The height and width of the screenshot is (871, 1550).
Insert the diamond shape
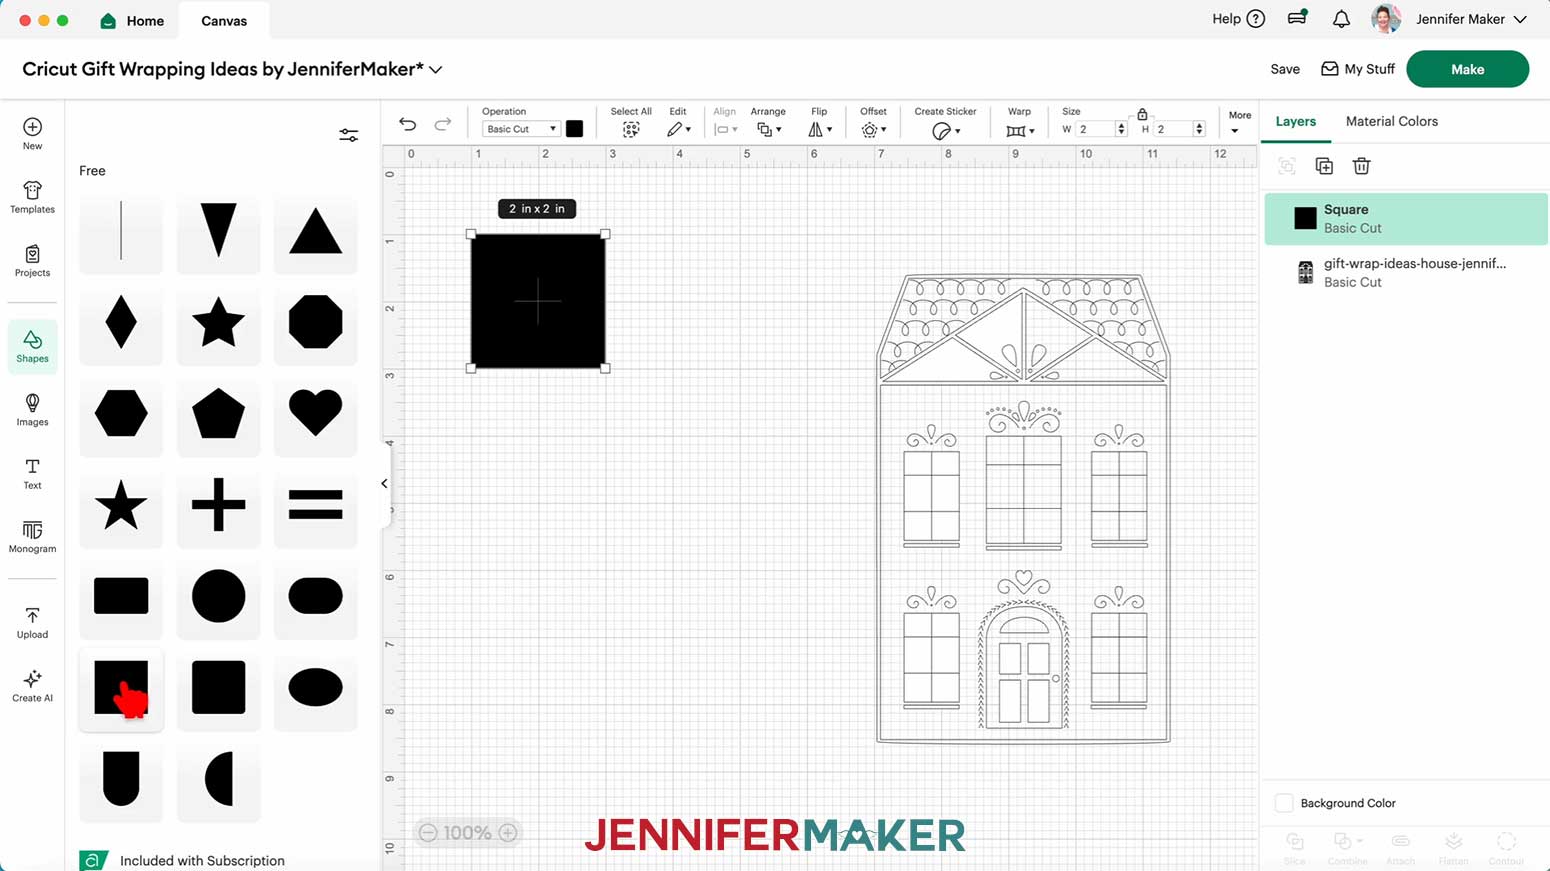click(121, 322)
